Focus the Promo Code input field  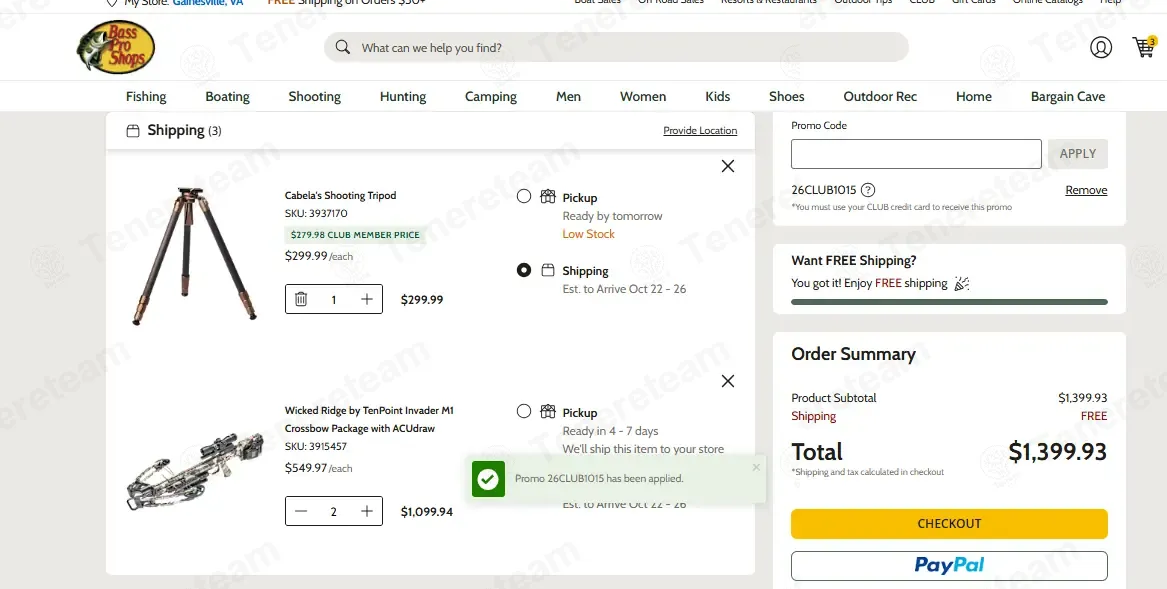tap(916, 154)
